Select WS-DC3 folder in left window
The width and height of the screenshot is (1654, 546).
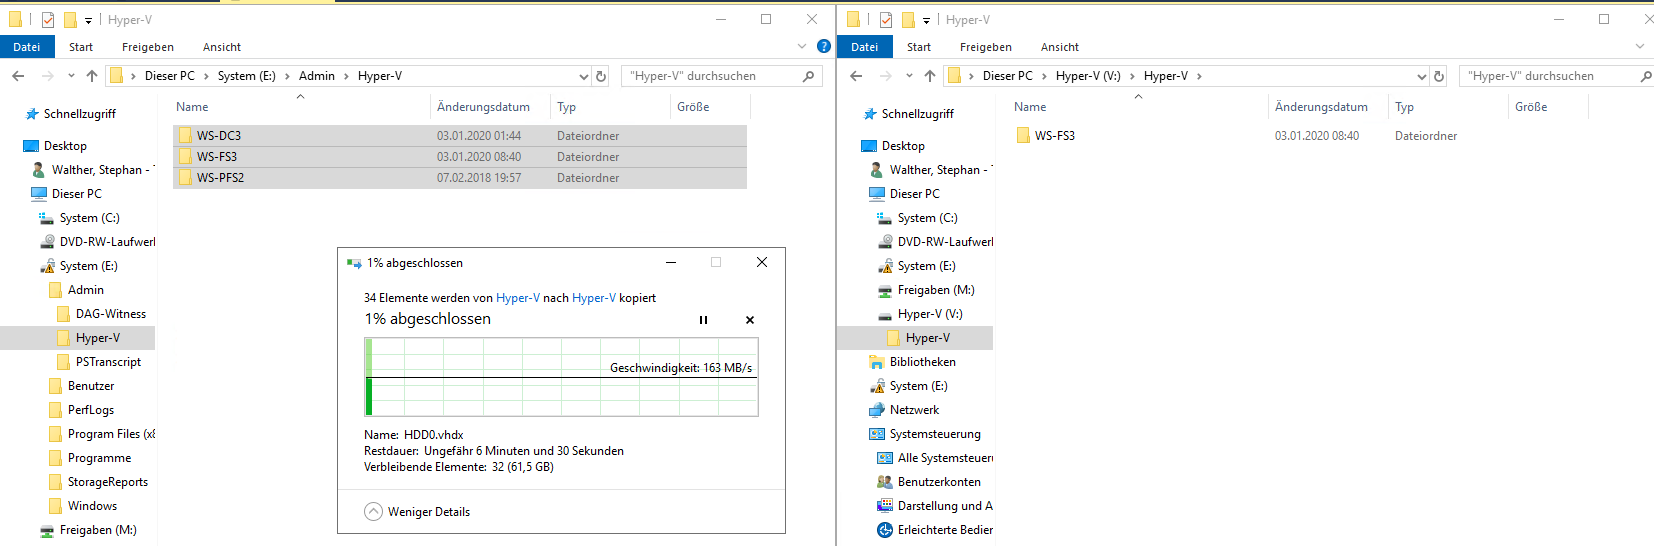(460, 135)
